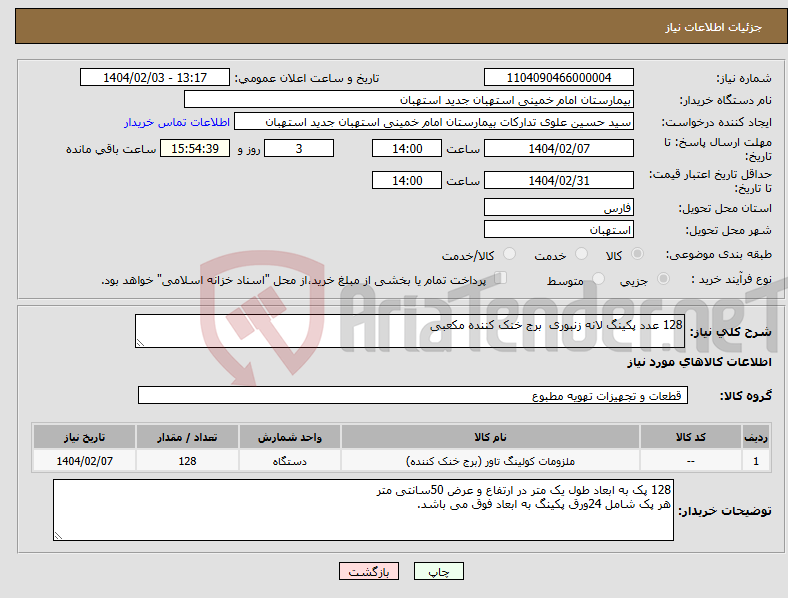Click the جزئیات اطلاعات نیاز page header
The width and height of the screenshot is (788, 598).
714,27
